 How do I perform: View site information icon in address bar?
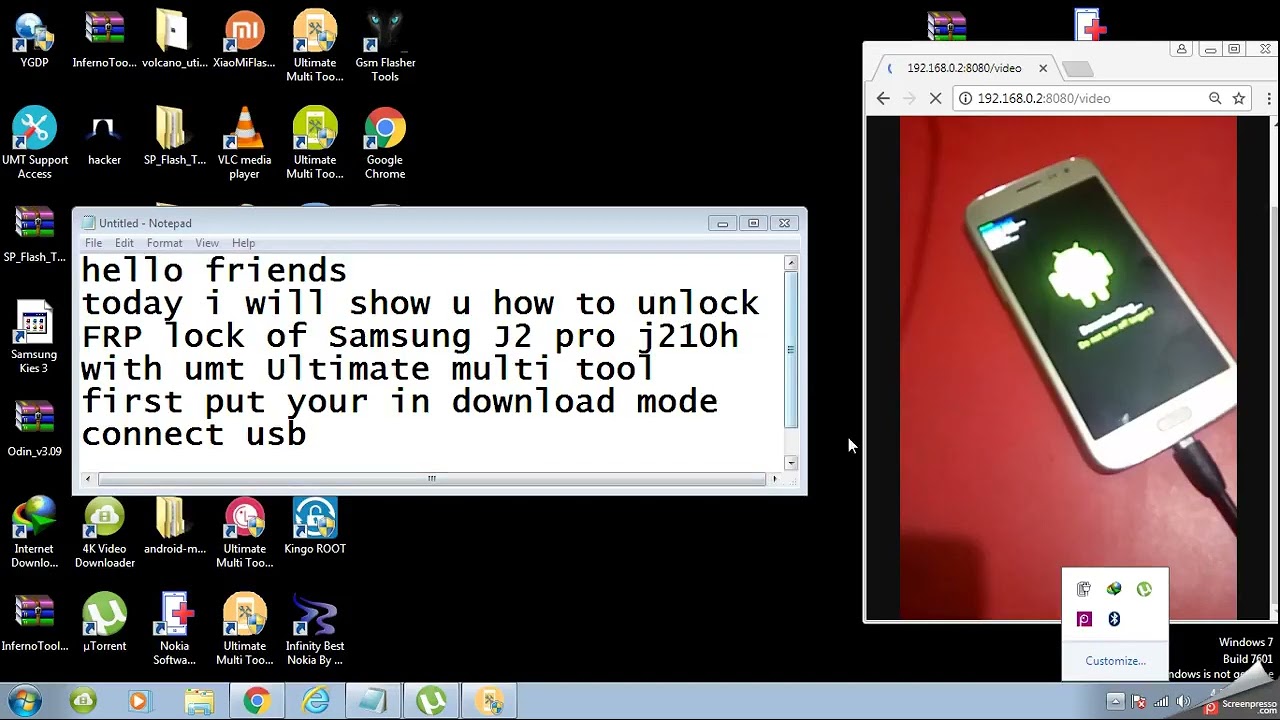965,98
